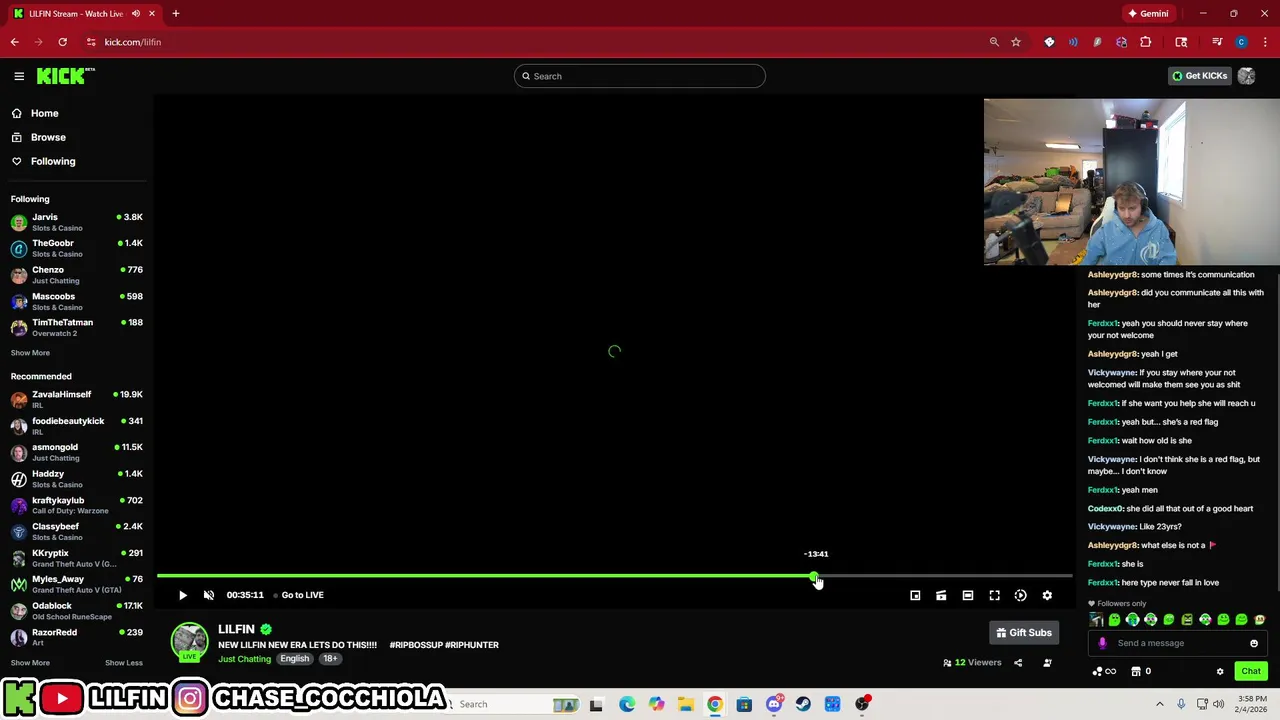Send message with Chat button
This screenshot has width=1280, height=720.
1251,671
